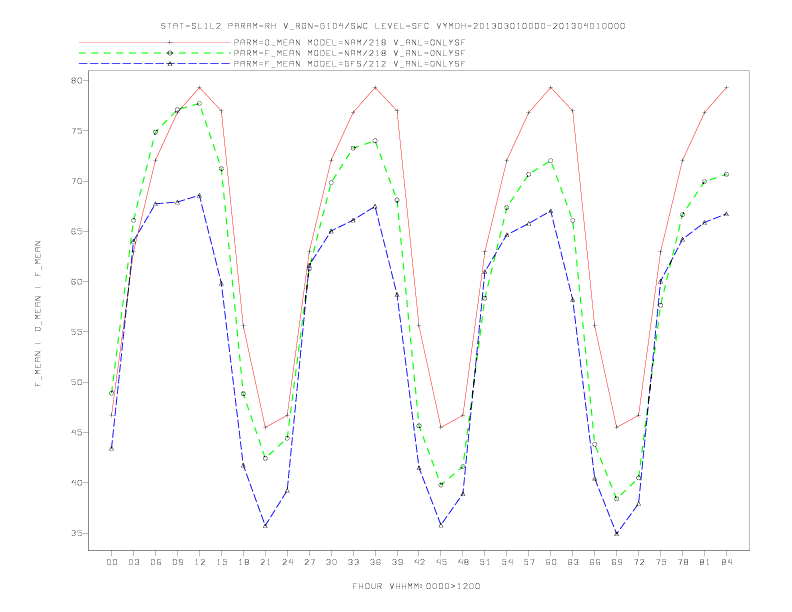Viewport: 792px width, 612px height.
Task: Click y-axis tick value 80
Action: (76, 80)
